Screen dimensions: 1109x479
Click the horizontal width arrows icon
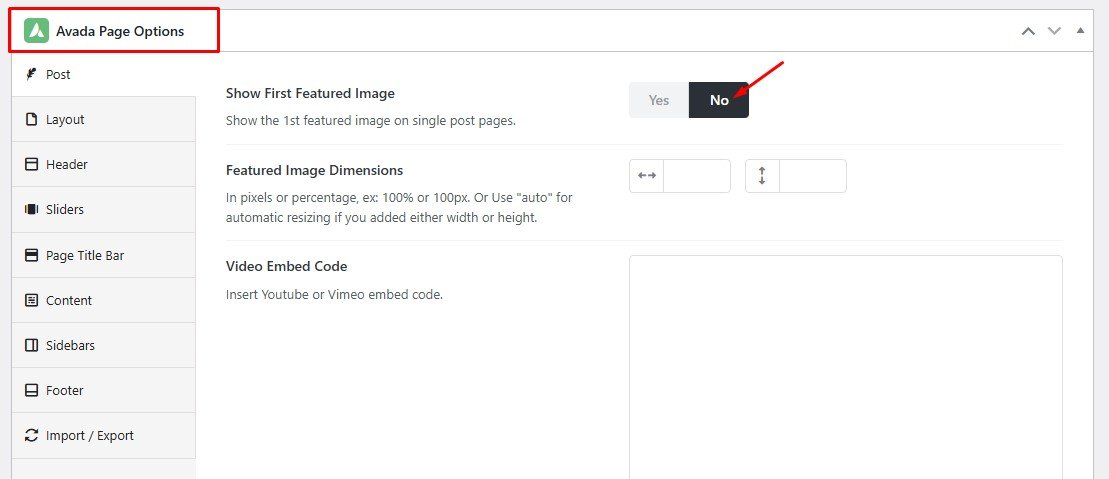(x=647, y=176)
